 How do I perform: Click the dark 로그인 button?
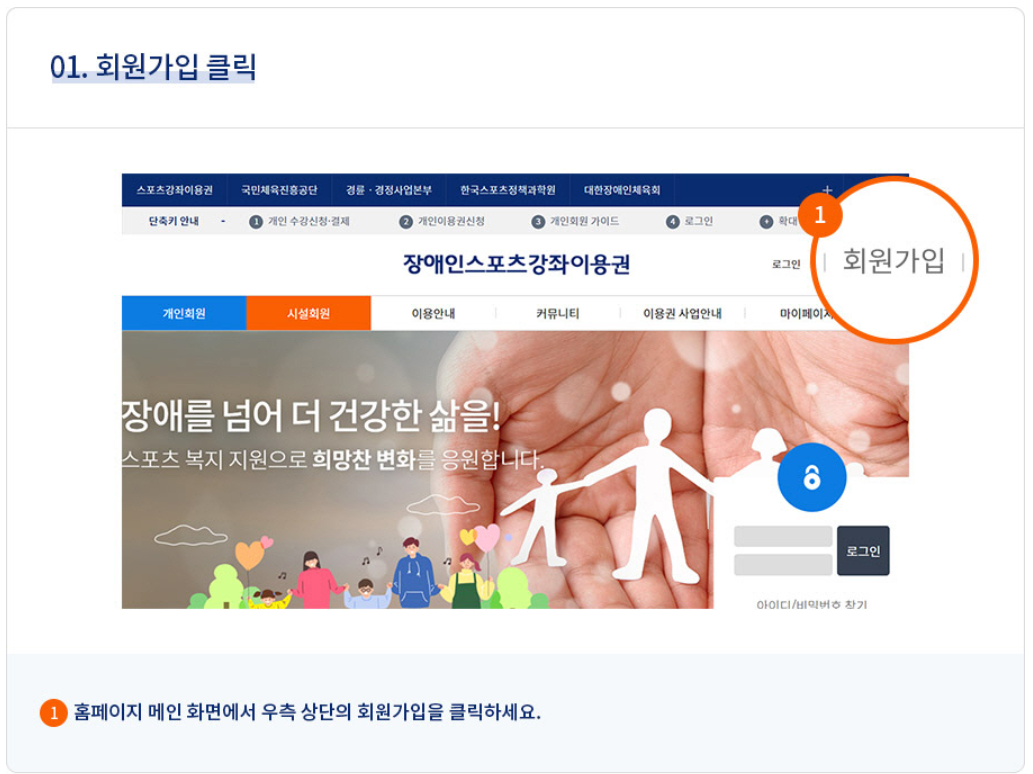coord(863,551)
